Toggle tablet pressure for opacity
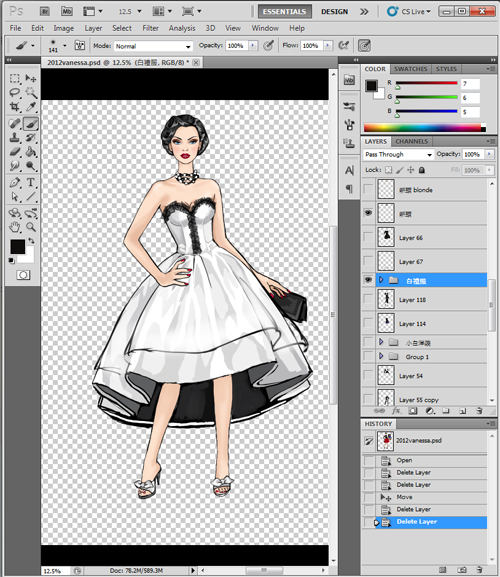This screenshot has width=500, height=577. click(x=269, y=46)
